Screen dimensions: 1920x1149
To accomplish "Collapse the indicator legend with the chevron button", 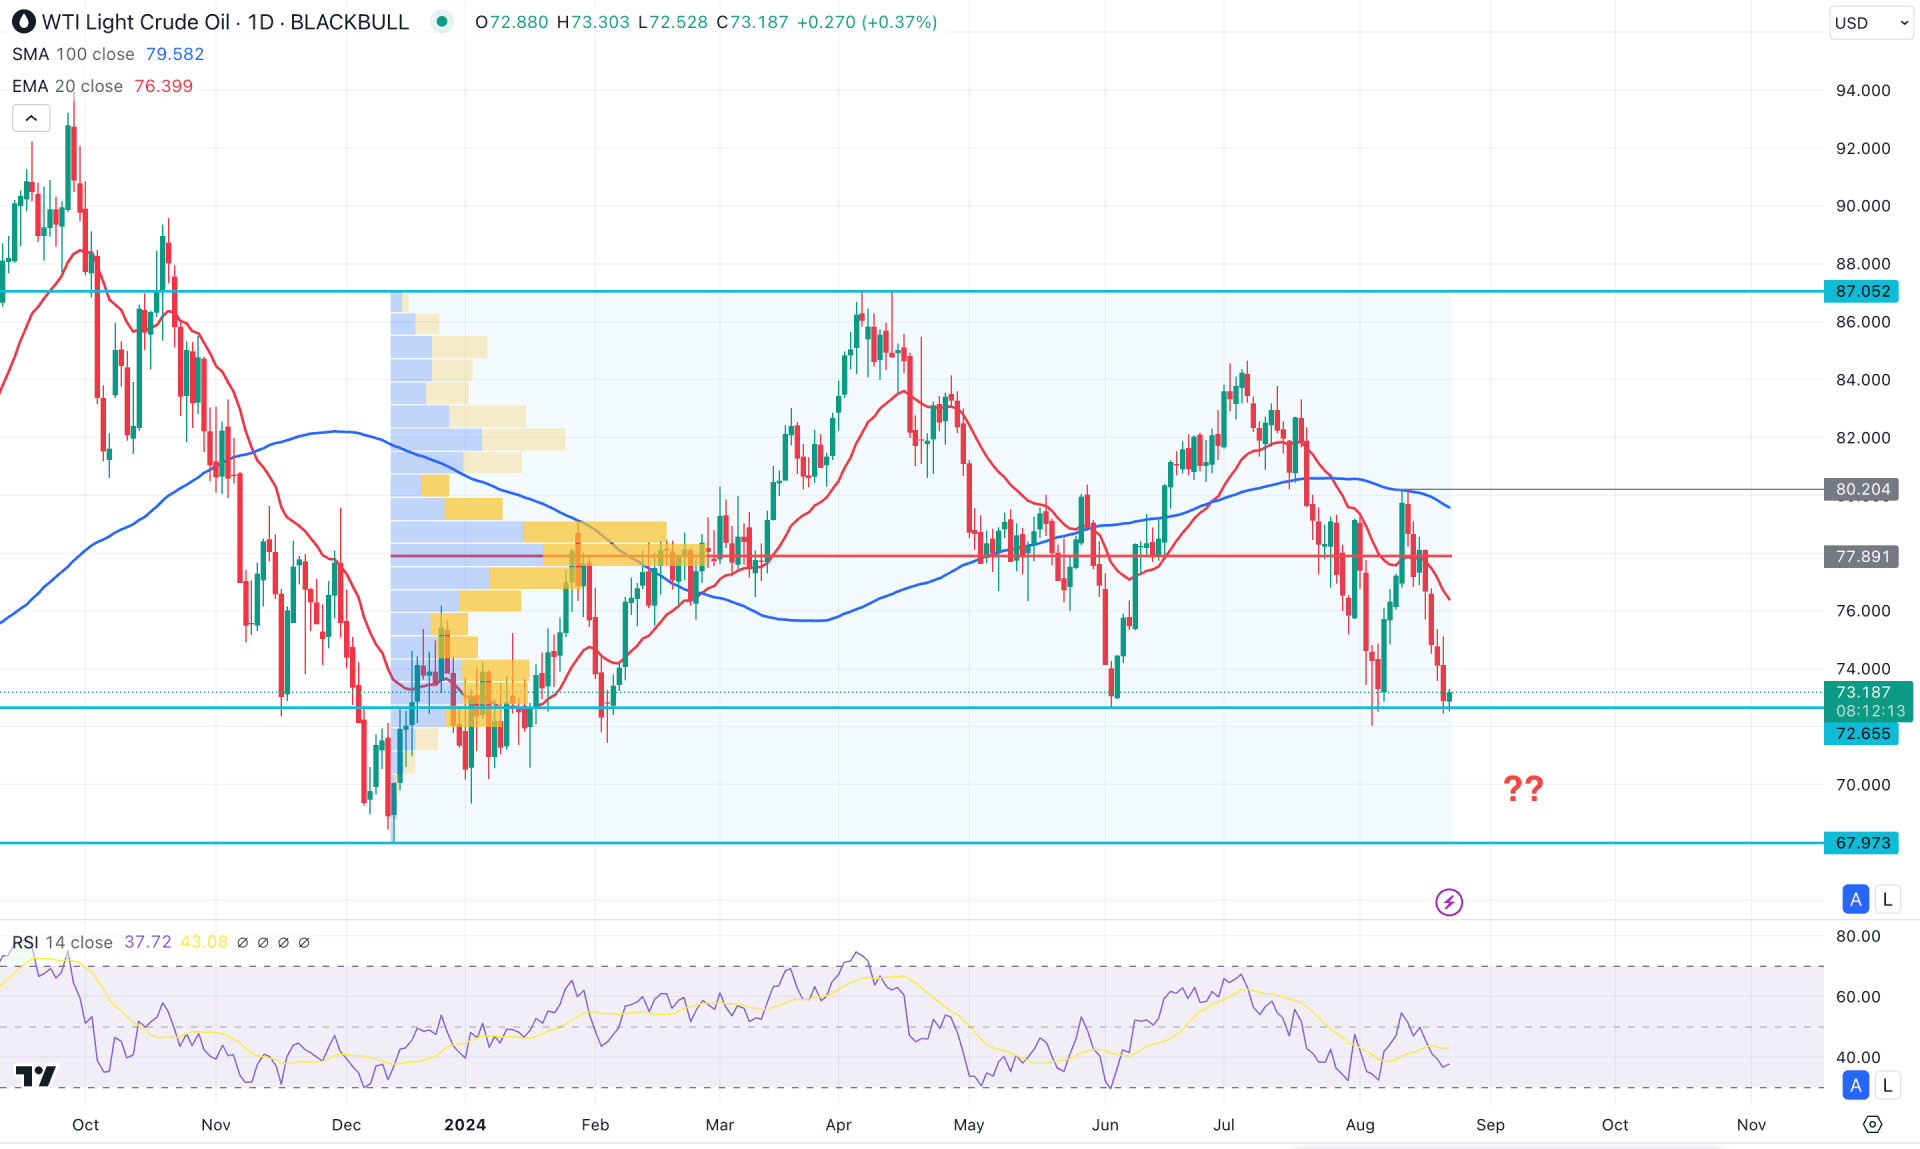I will coord(31,118).
